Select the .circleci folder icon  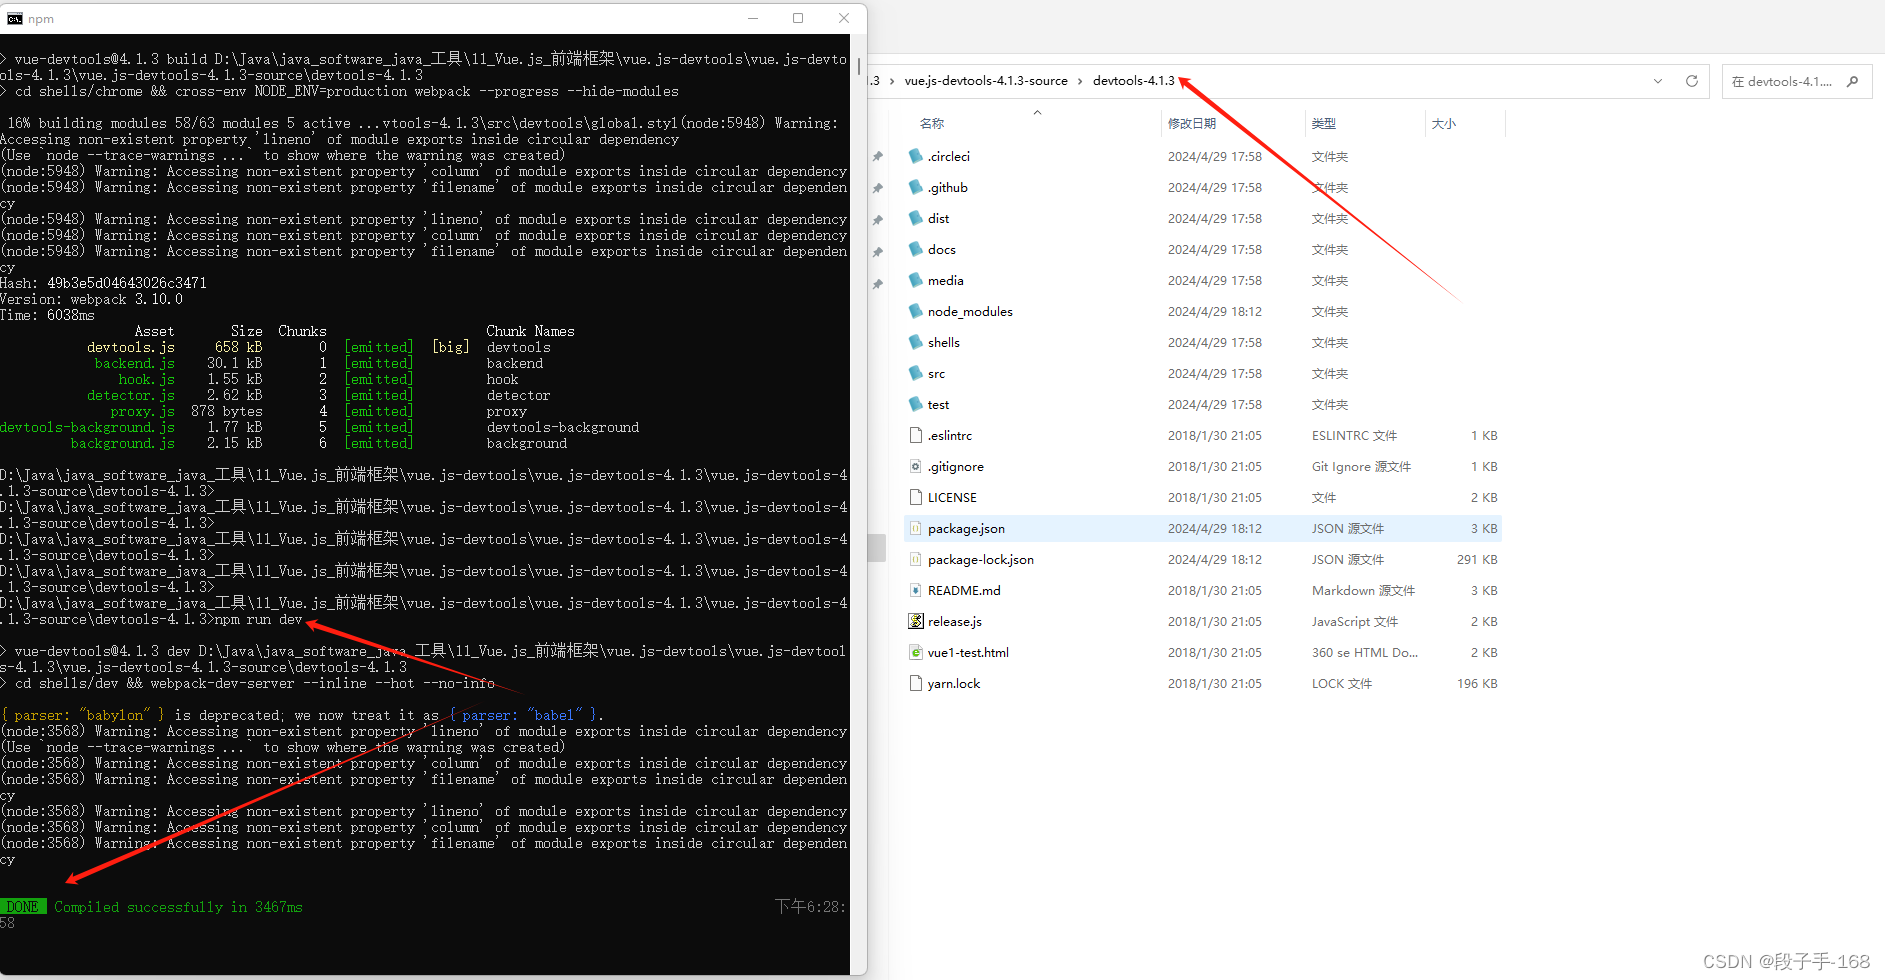point(915,156)
